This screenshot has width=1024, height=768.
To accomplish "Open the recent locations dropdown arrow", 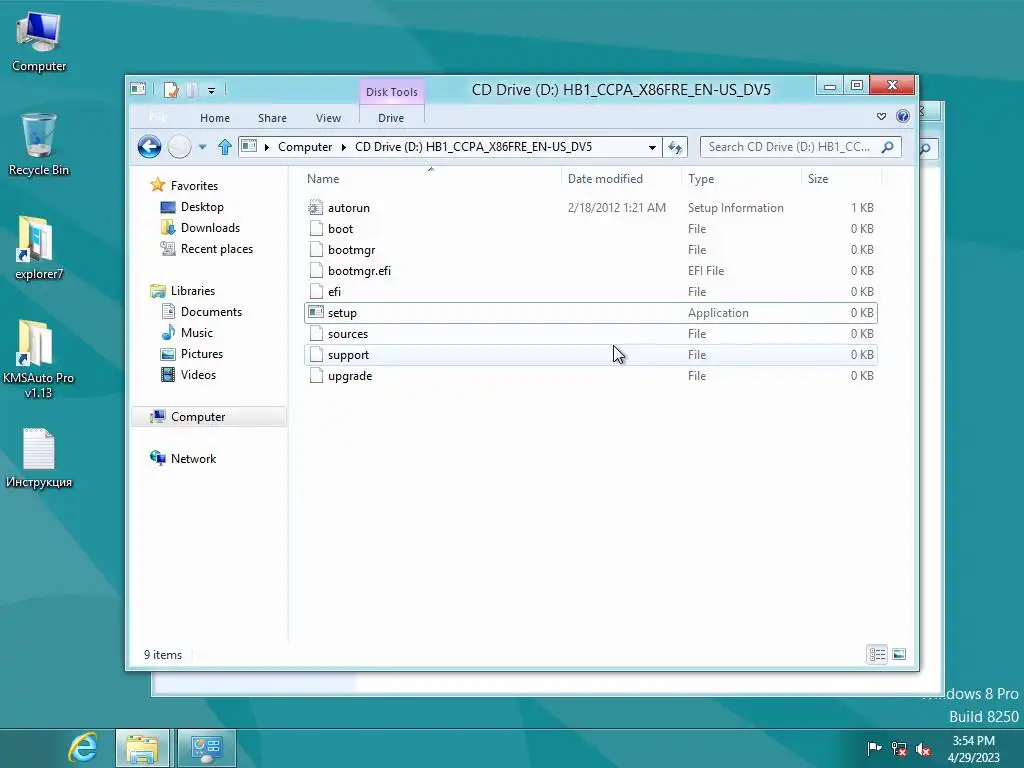I will click(x=202, y=147).
